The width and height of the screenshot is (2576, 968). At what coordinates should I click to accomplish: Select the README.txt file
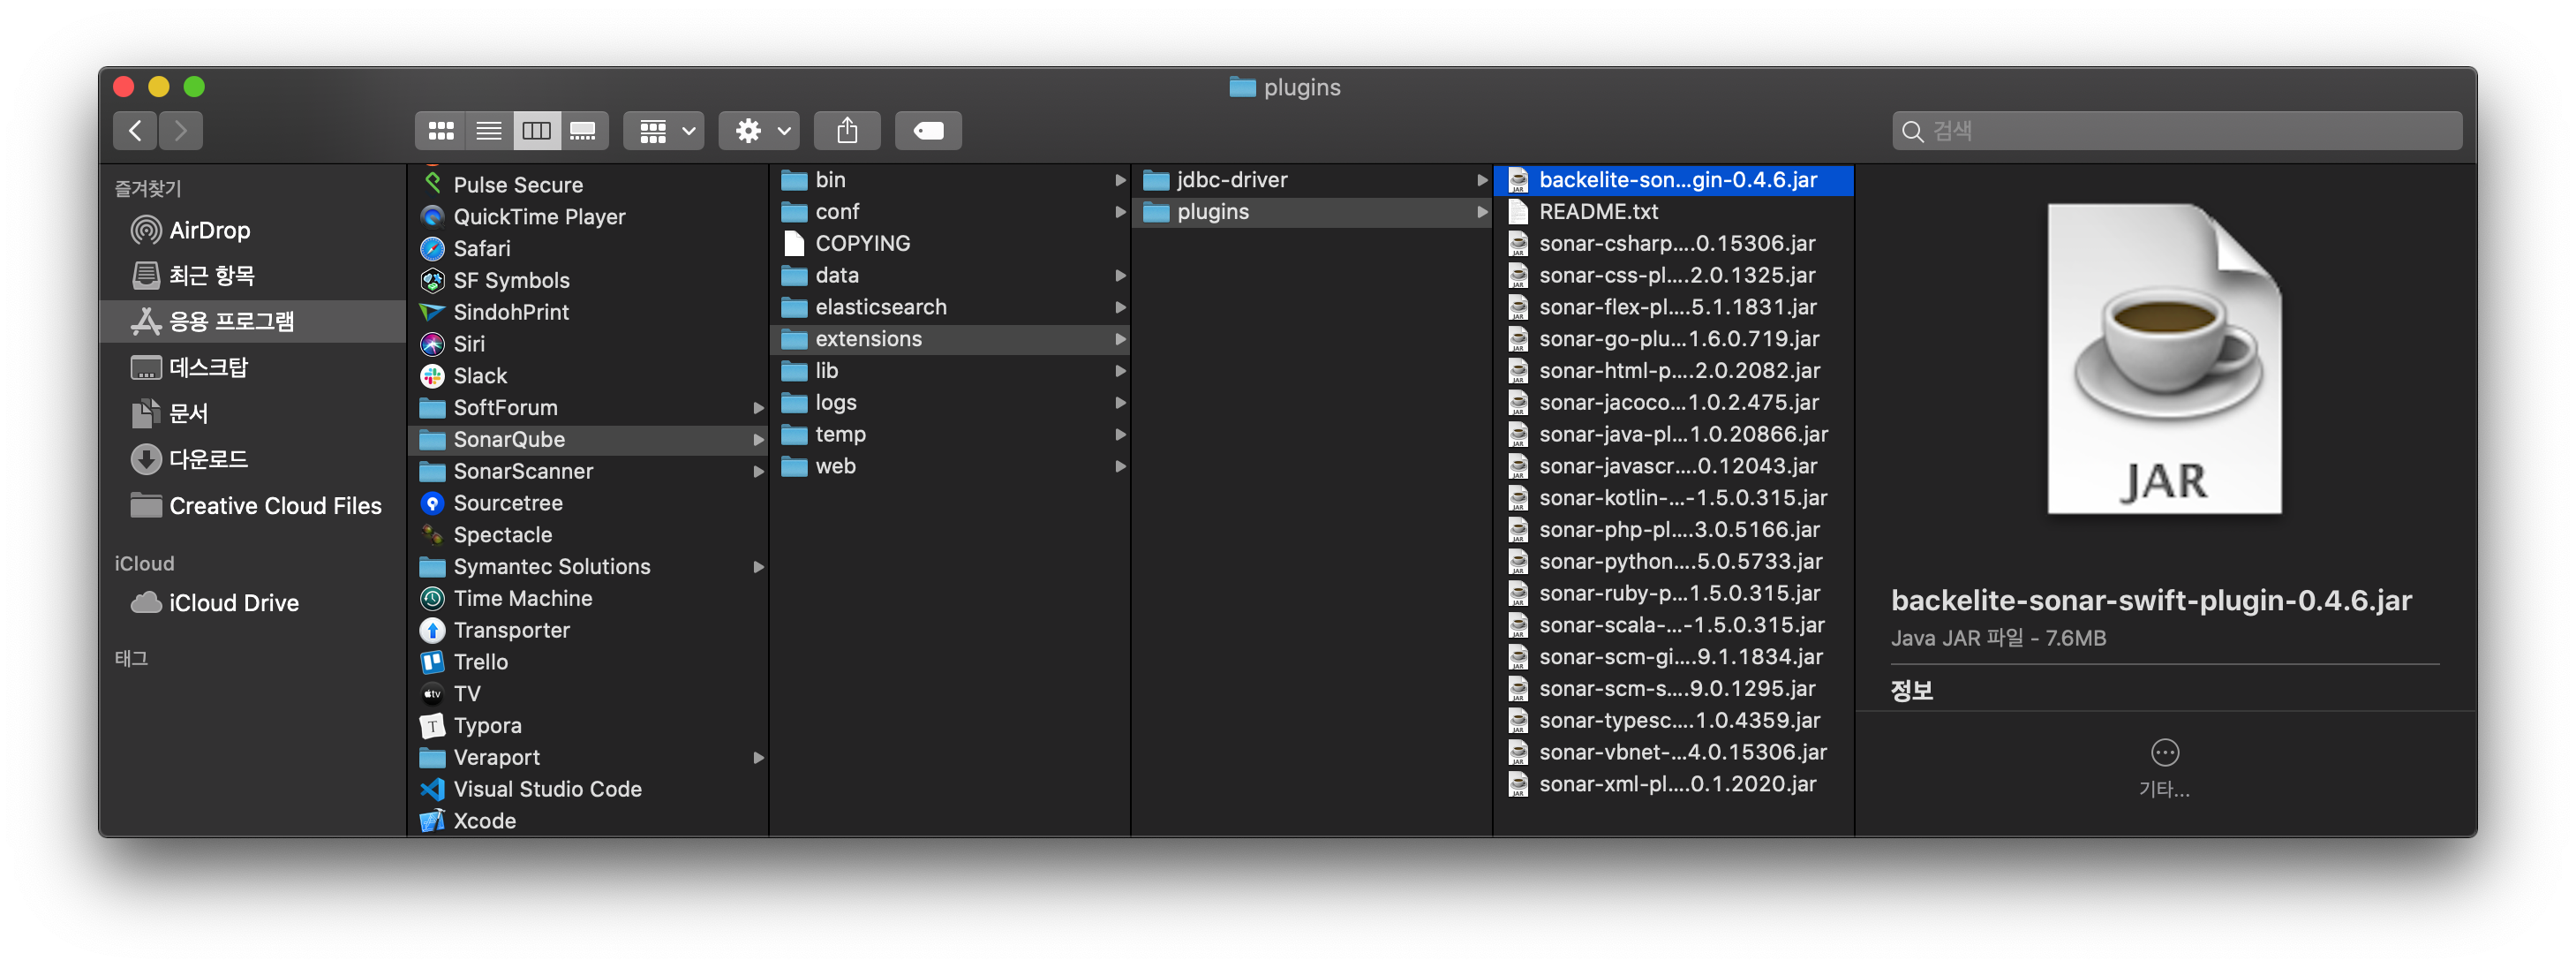[1598, 212]
